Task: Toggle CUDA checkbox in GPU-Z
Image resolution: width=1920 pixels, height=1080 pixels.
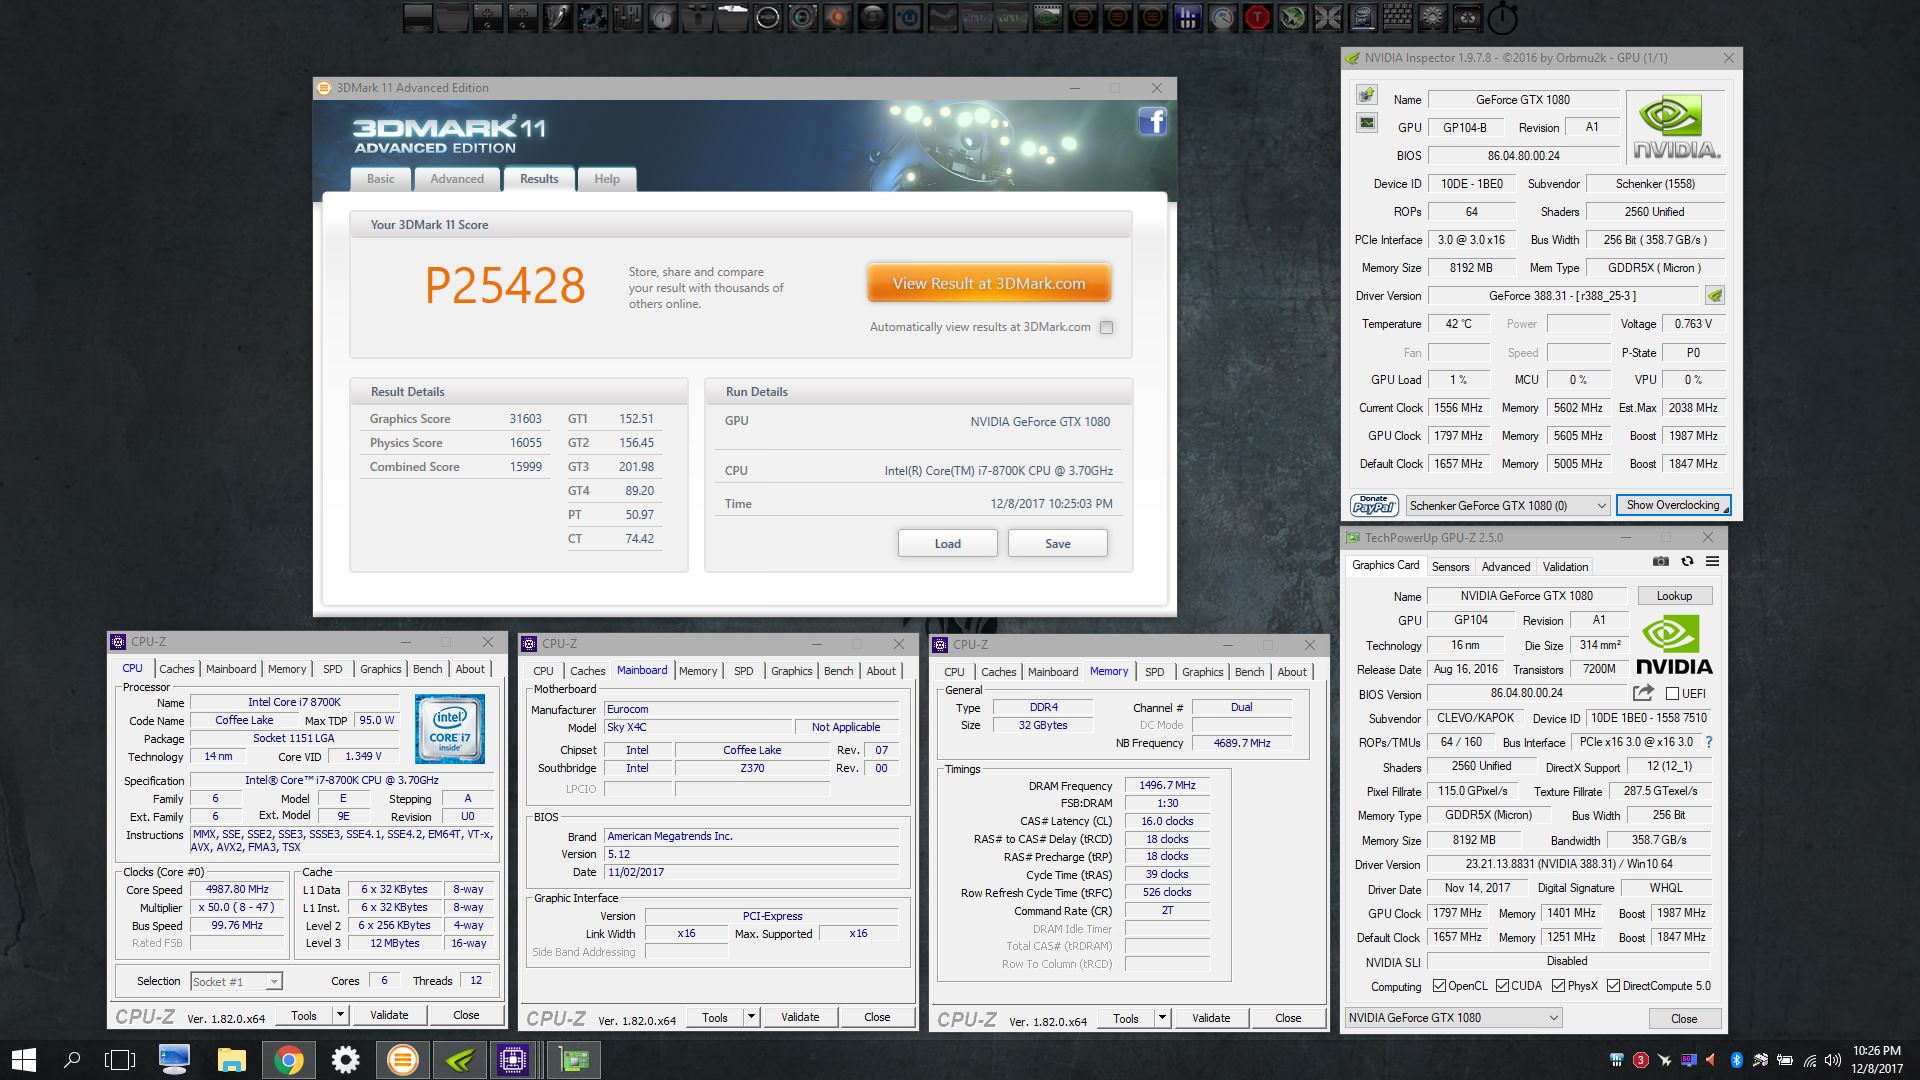Action: [x=1502, y=986]
